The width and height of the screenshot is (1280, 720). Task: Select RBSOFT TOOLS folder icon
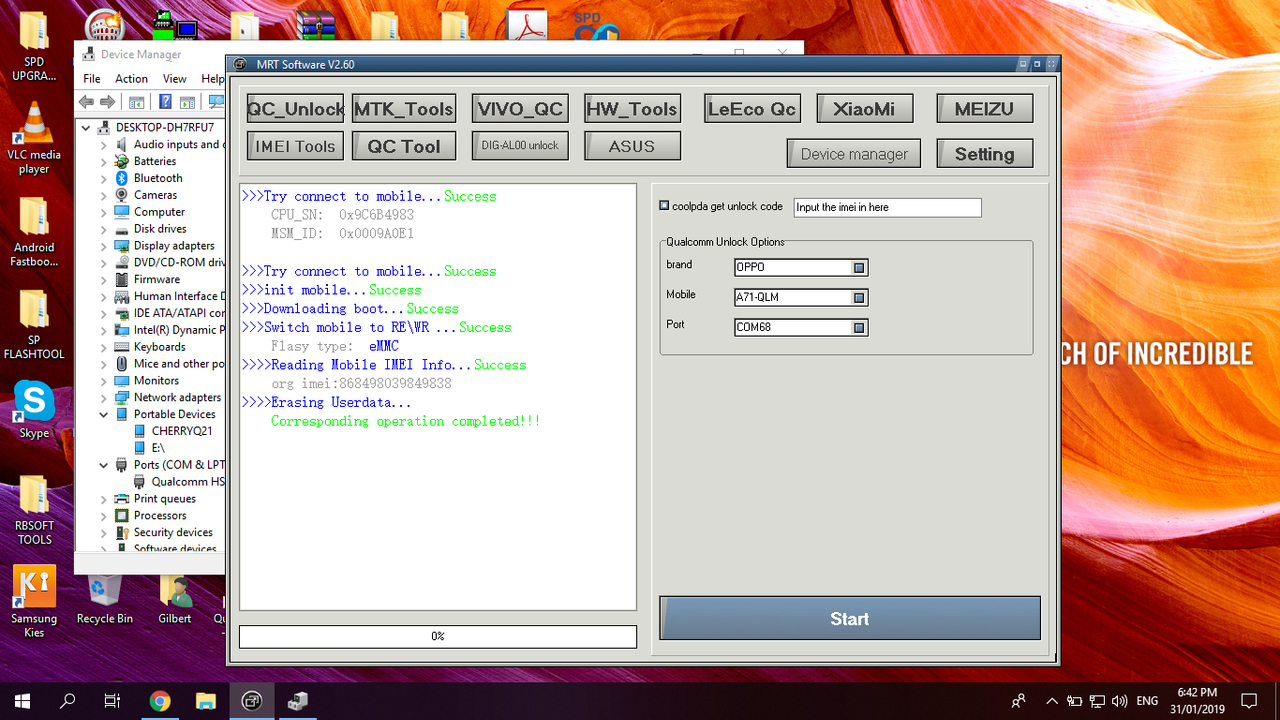(x=34, y=510)
